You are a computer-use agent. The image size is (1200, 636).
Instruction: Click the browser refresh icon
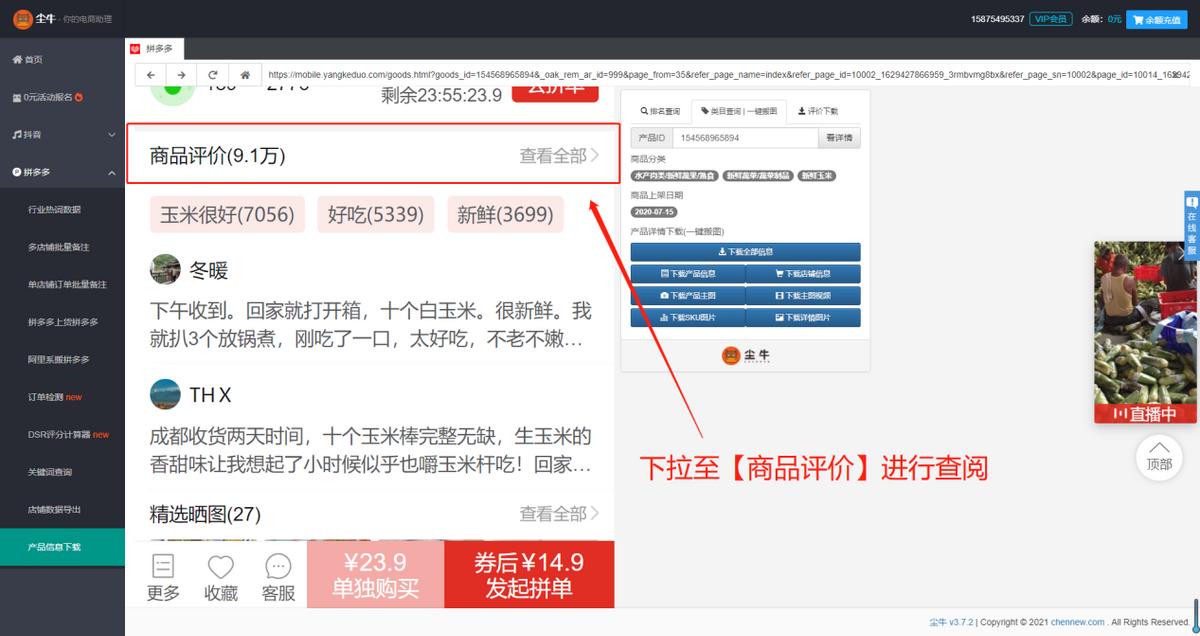pyautogui.click(x=212, y=74)
